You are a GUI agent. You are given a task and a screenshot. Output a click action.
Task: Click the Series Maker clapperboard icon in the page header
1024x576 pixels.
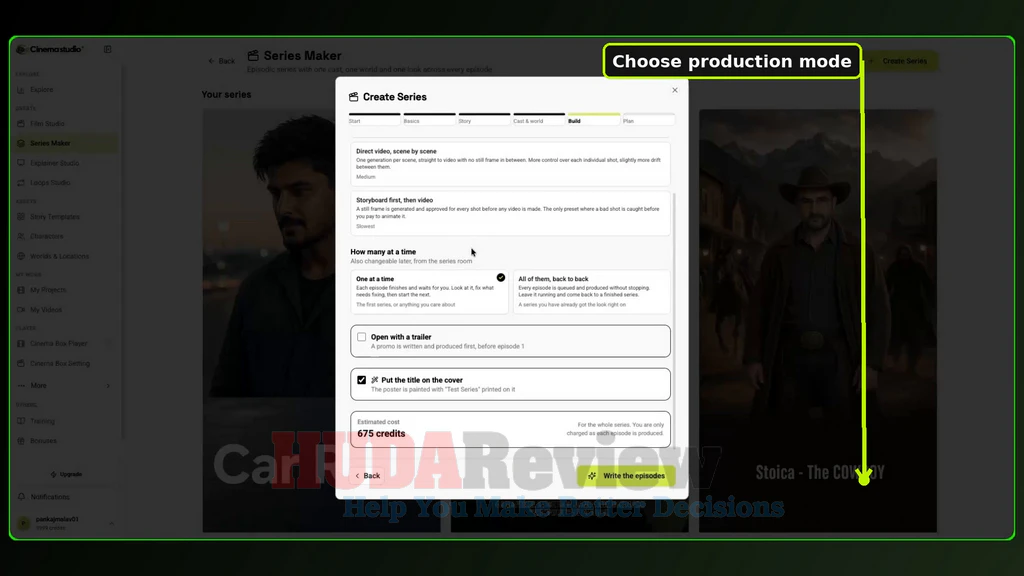(x=253, y=56)
